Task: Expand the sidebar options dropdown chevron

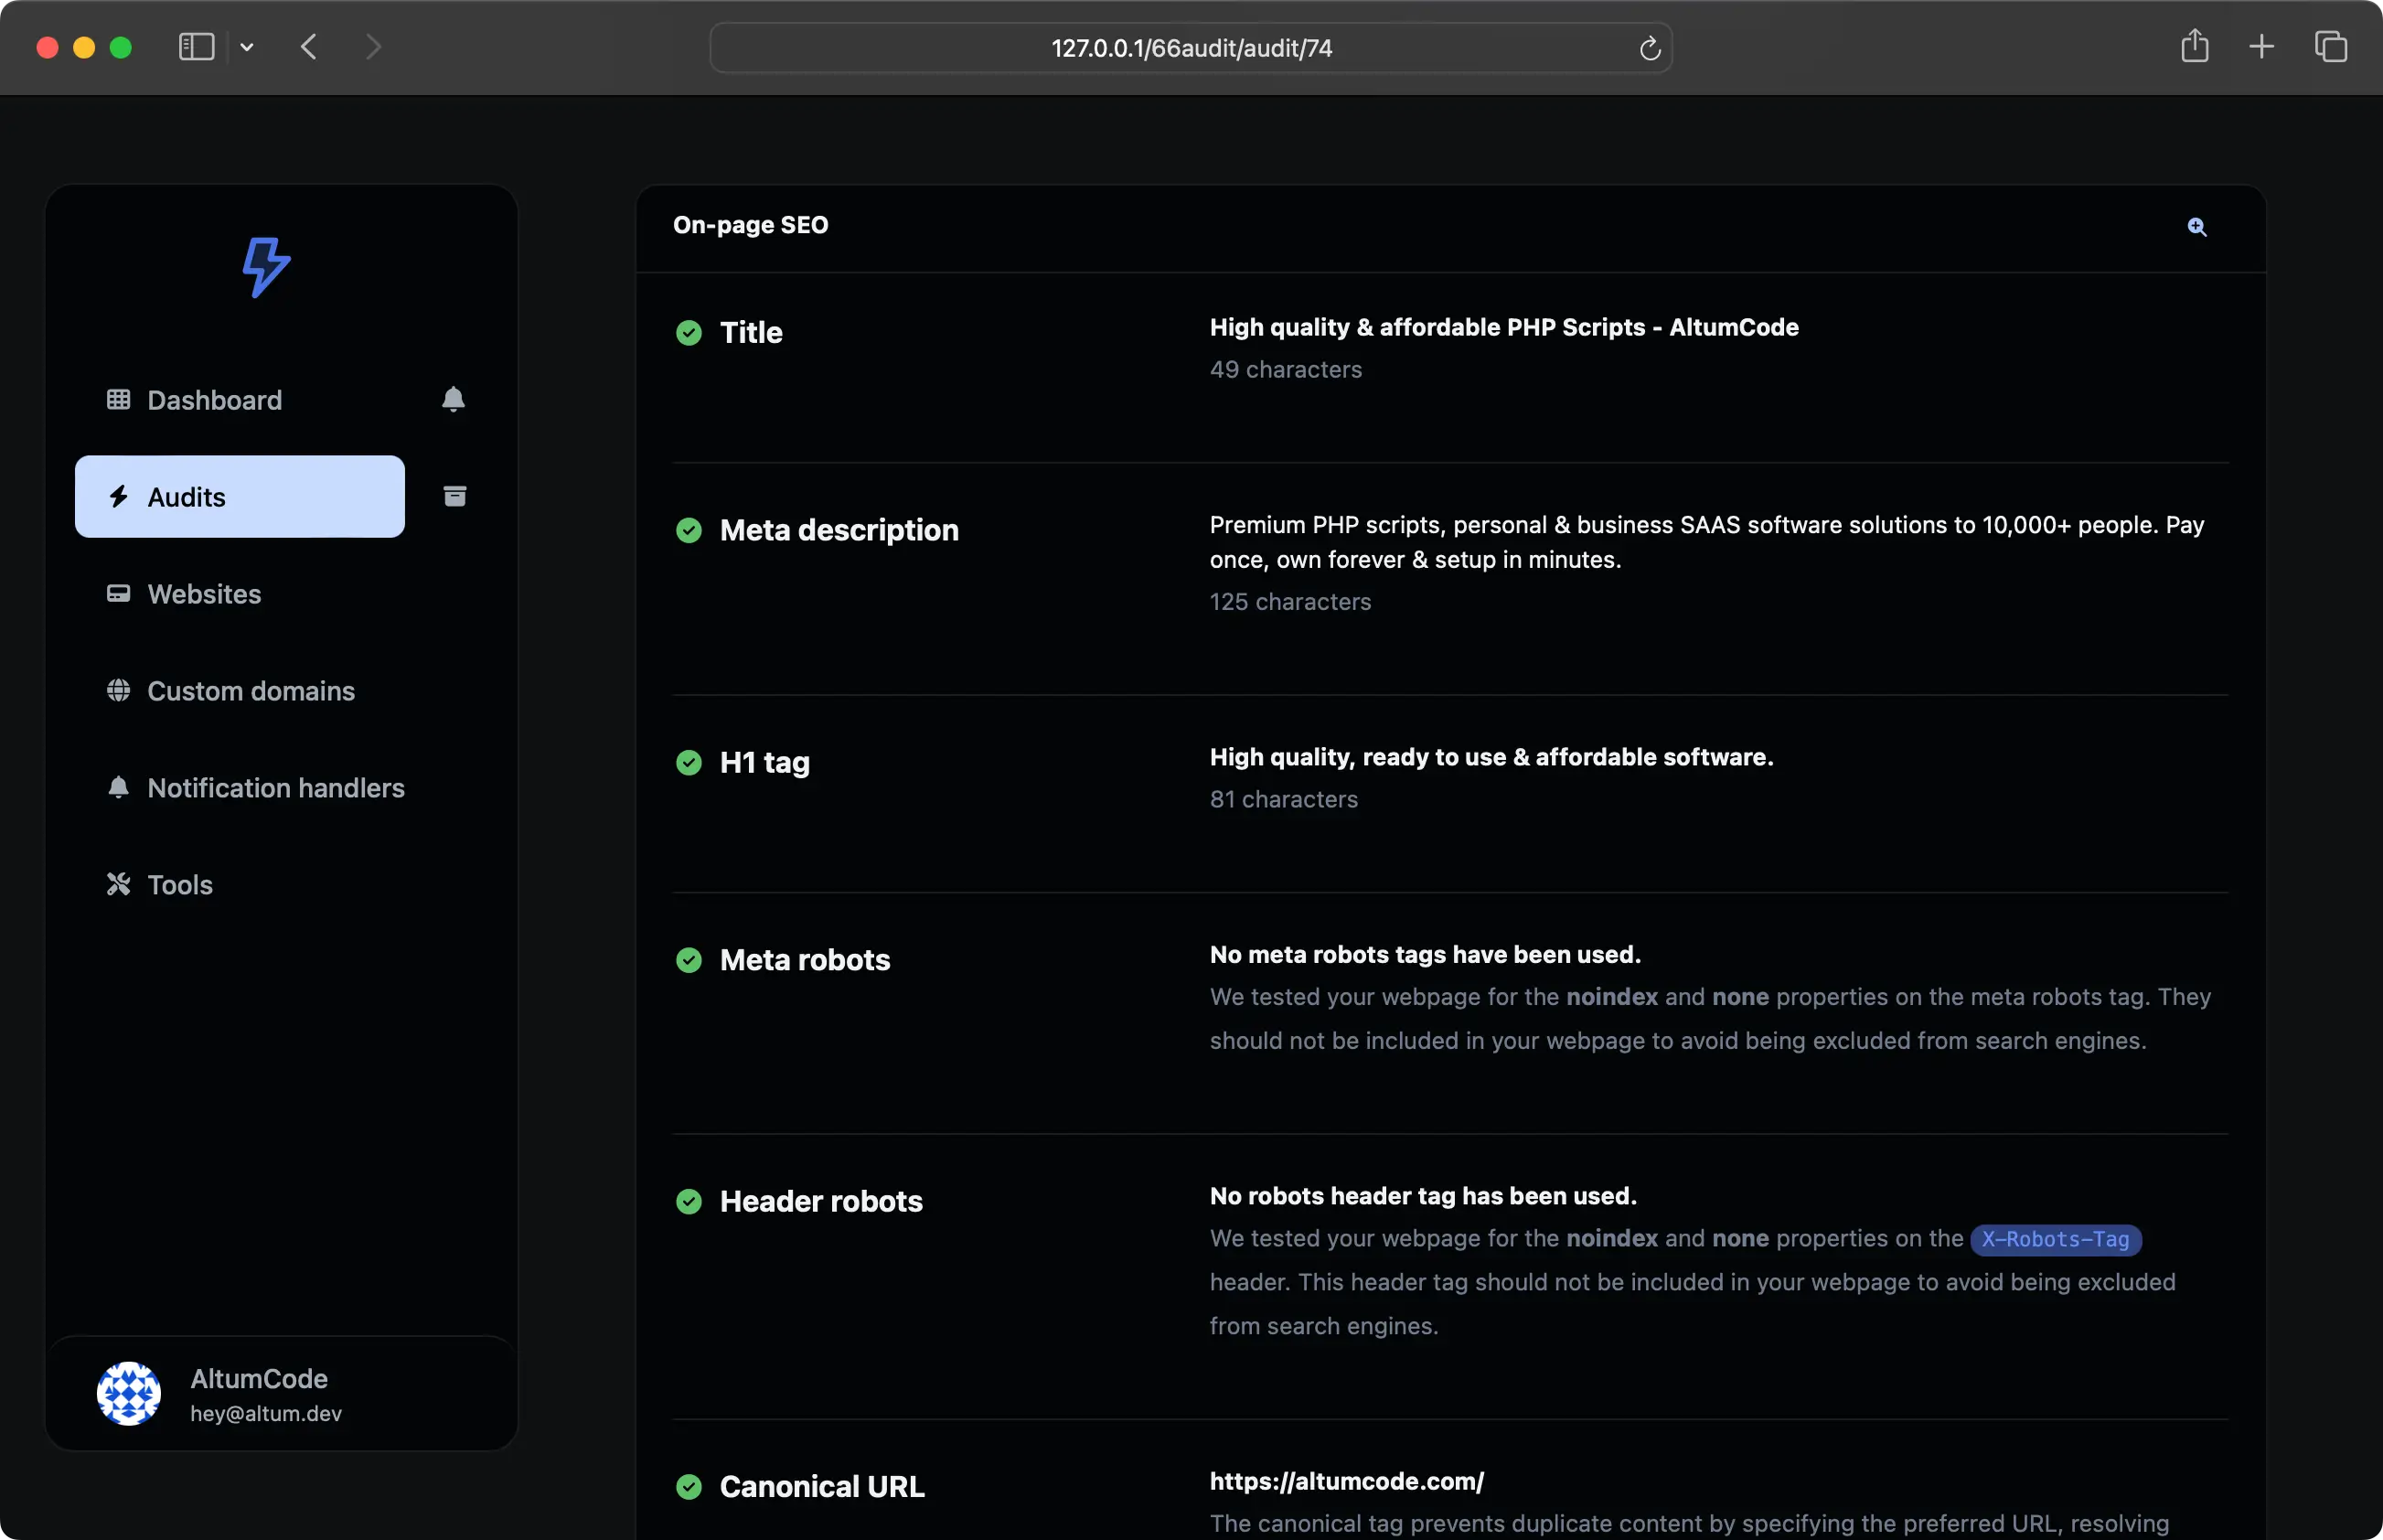Action: [247, 47]
